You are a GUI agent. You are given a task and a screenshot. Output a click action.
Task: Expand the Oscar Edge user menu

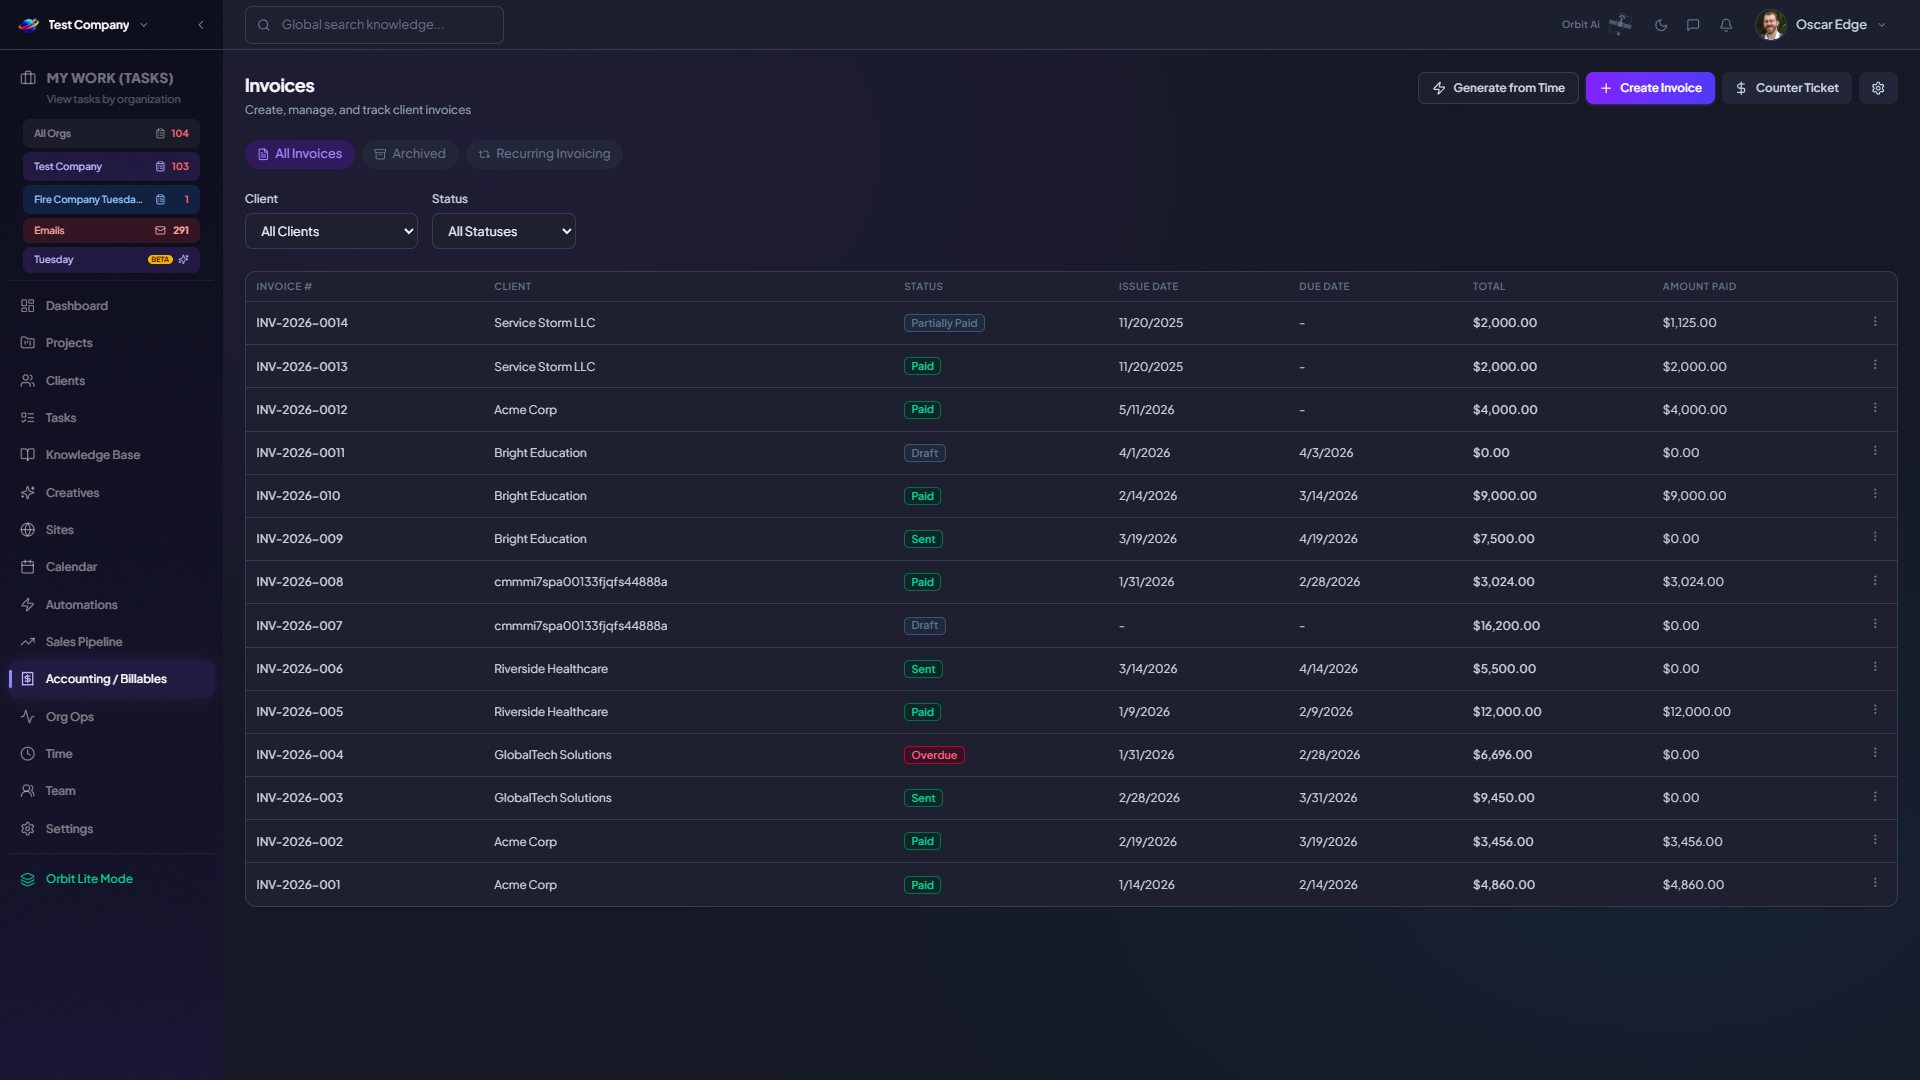(x=1882, y=25)
